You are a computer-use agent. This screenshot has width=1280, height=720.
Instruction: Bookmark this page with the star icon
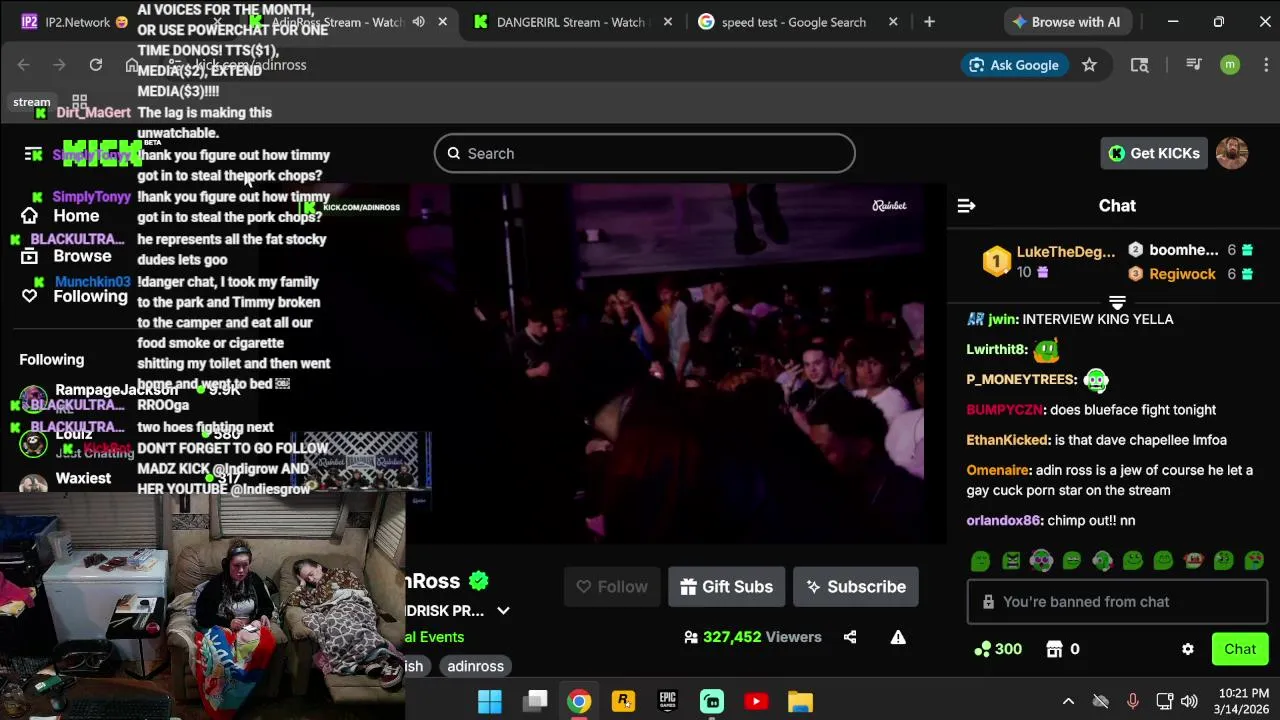coord(1089,65)
